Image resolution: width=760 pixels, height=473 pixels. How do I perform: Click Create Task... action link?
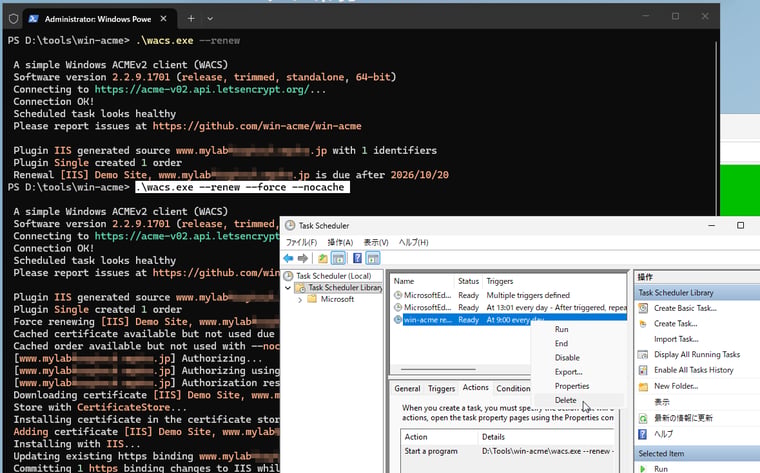coord(676,324)
